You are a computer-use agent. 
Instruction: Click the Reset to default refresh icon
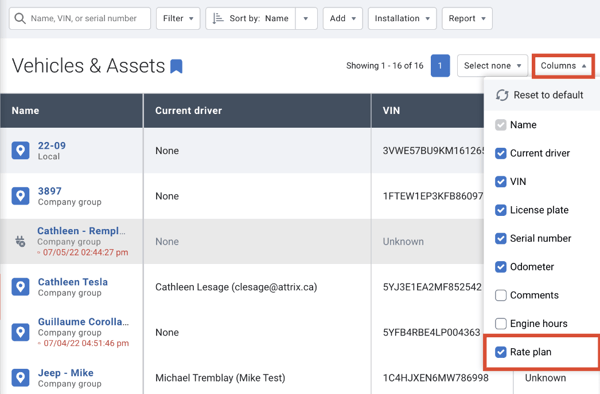[502, 95]
